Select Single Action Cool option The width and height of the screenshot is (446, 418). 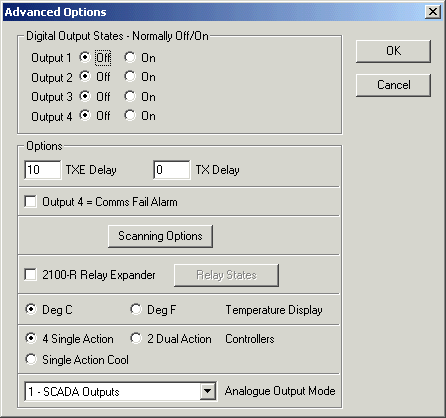(x=31, y=359)
